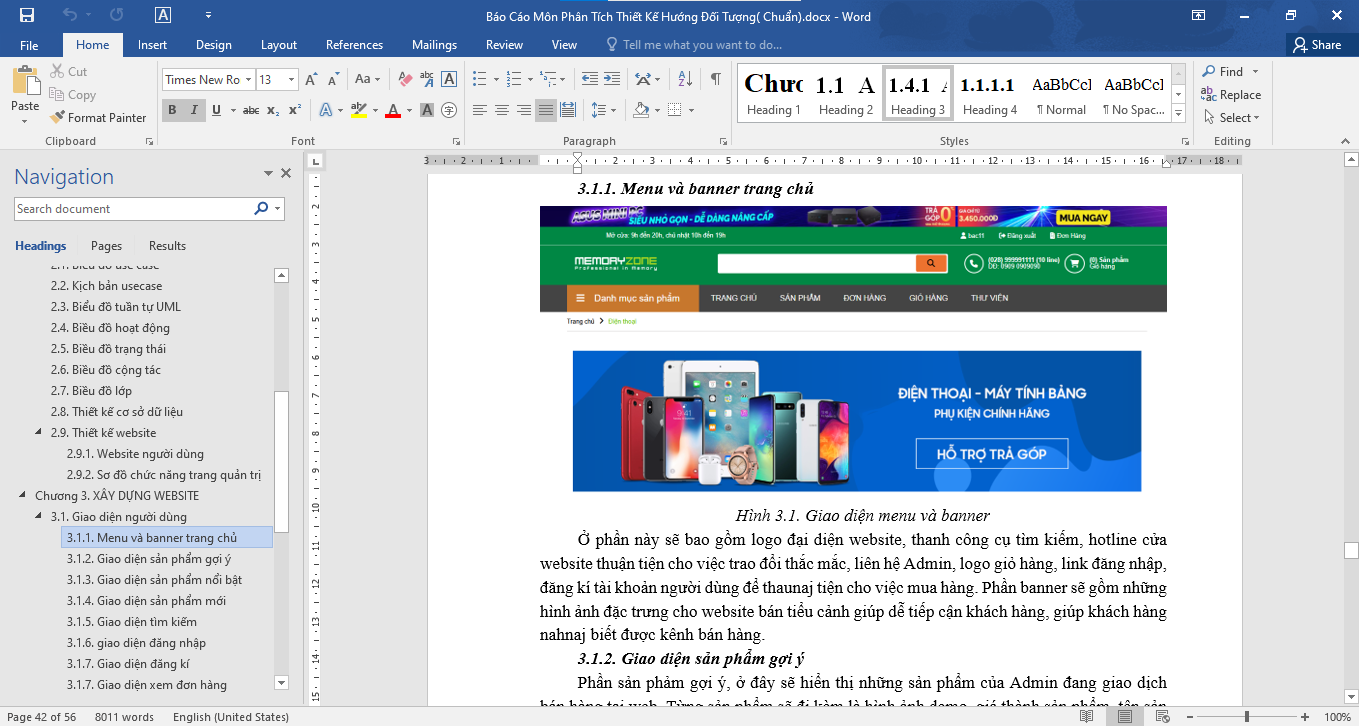Open the font name dropdown
The width and height of the screenshot is (1359, 726).
click(x=248, y=80)
